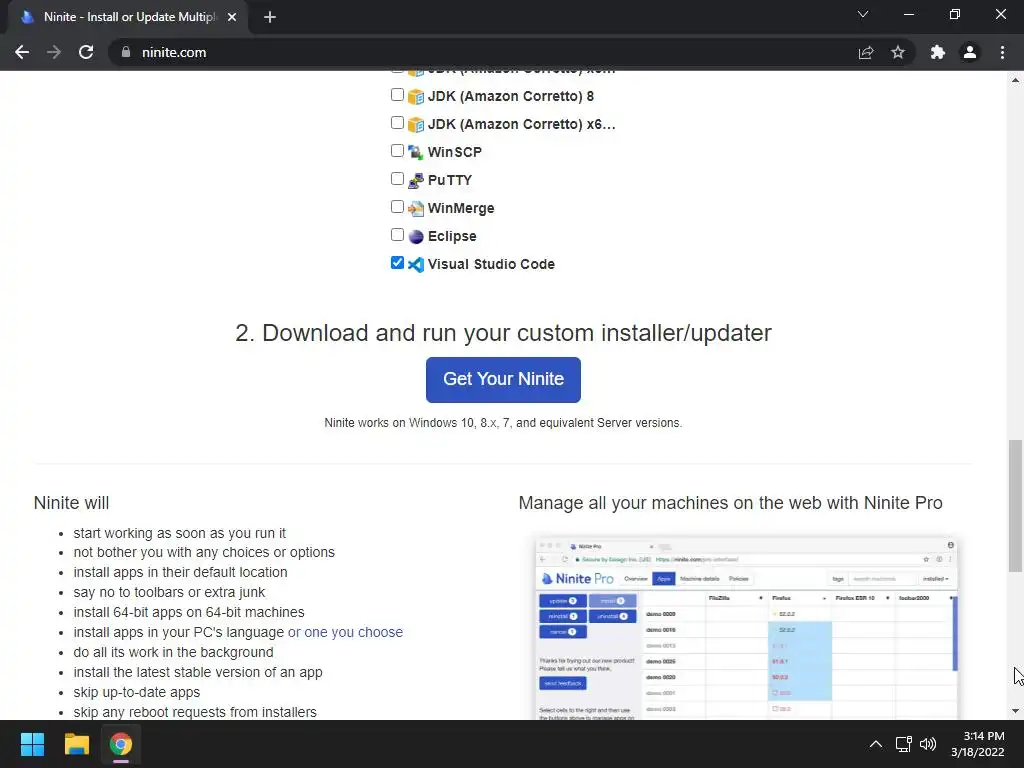Click 'skip up-to-date apps' bullet
The height and width of the screenshot is (768, 1024).
tap(136, 692)
